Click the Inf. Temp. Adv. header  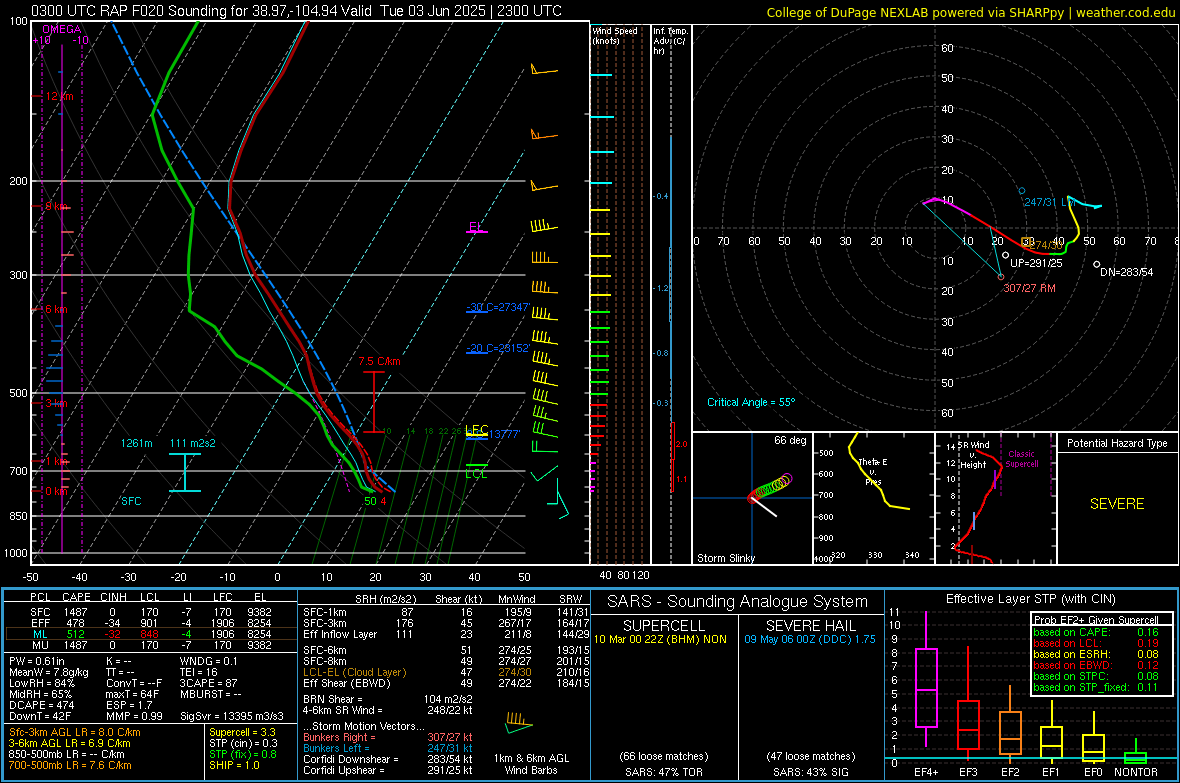coord(670,41)
